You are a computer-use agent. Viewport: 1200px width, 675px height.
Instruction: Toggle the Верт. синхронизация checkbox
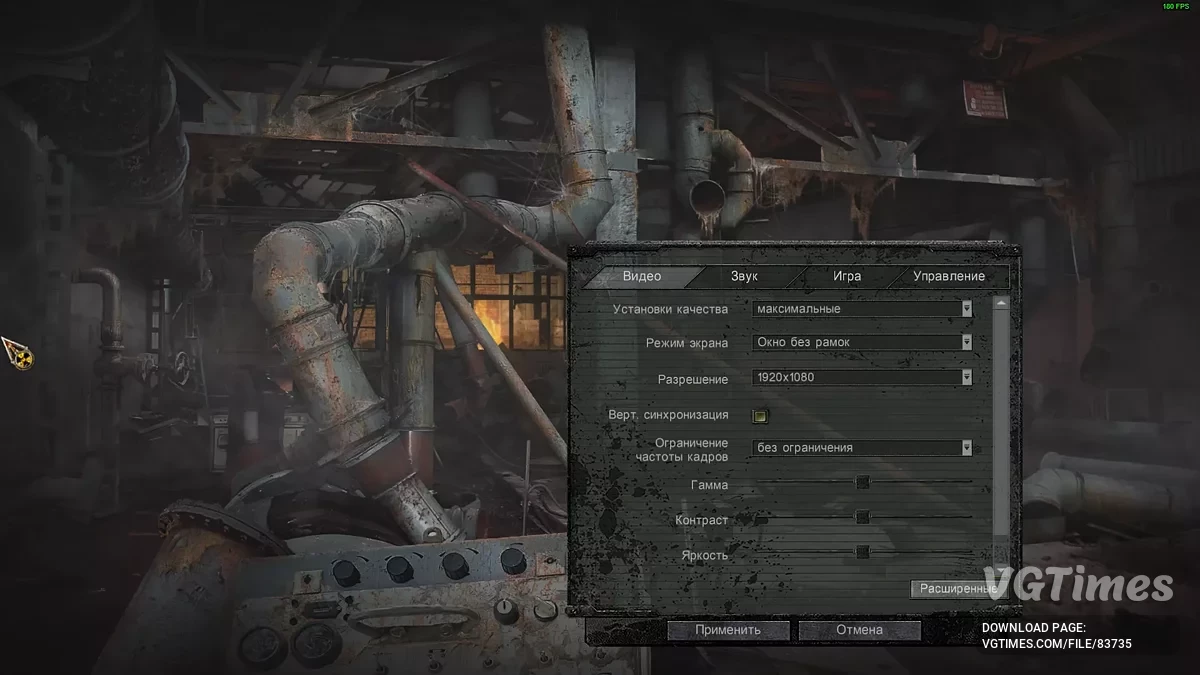pos(761,415)
